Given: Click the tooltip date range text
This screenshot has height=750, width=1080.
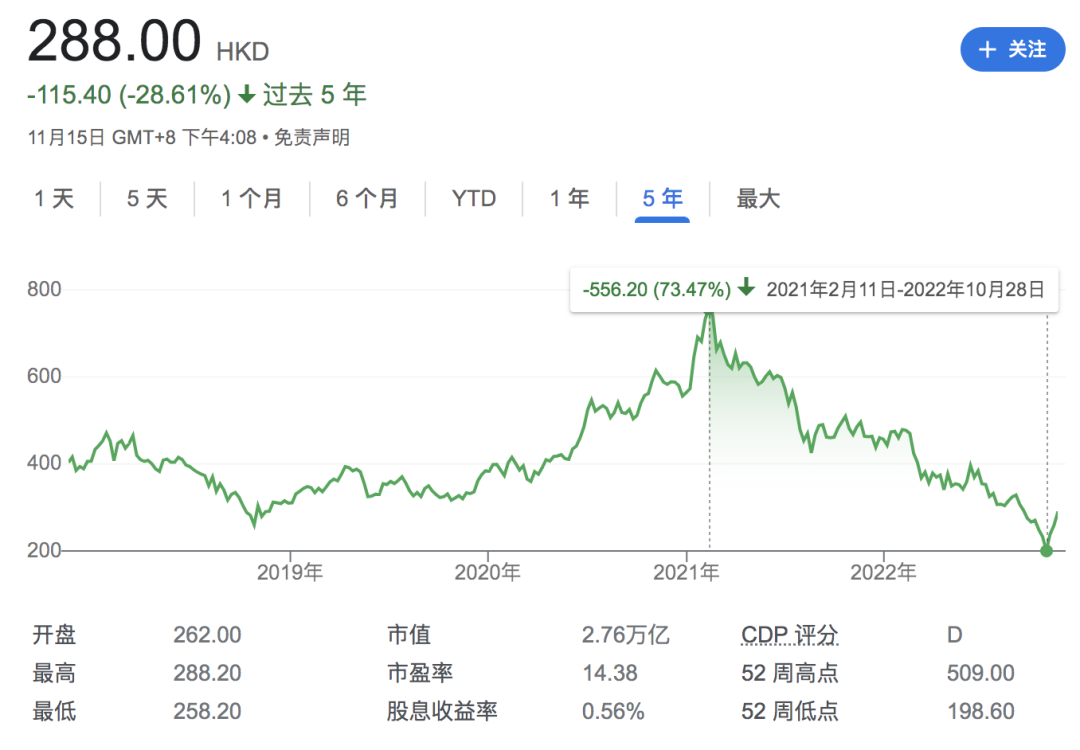Looking at the screenshot, I should pos(905,290).
